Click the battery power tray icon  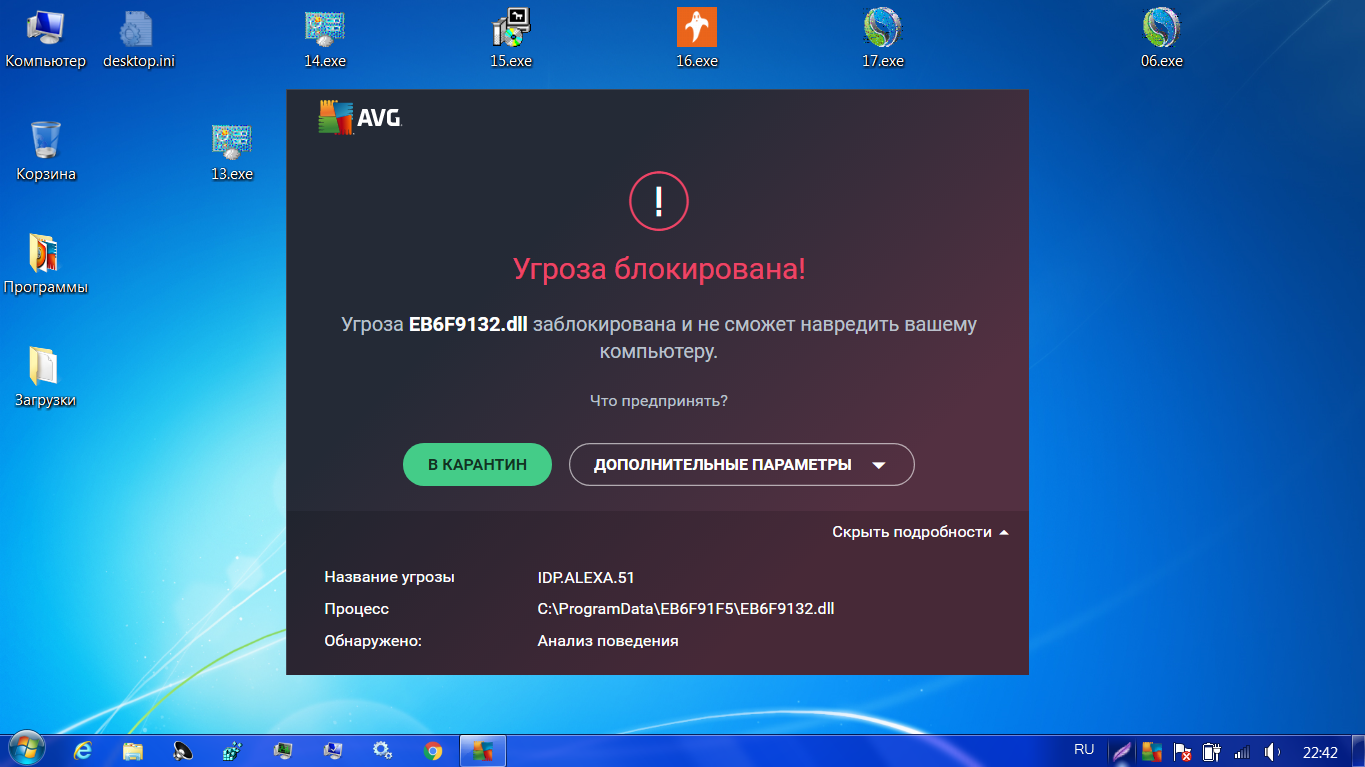tap(1212, 751)
